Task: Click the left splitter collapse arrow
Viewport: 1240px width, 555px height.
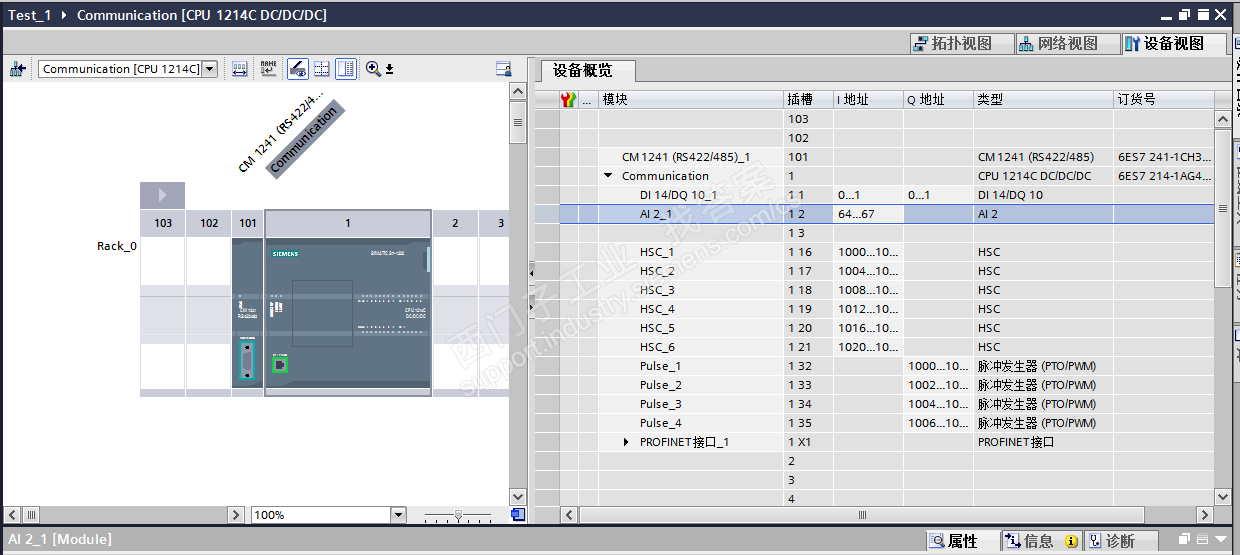Action: point(532,272)
